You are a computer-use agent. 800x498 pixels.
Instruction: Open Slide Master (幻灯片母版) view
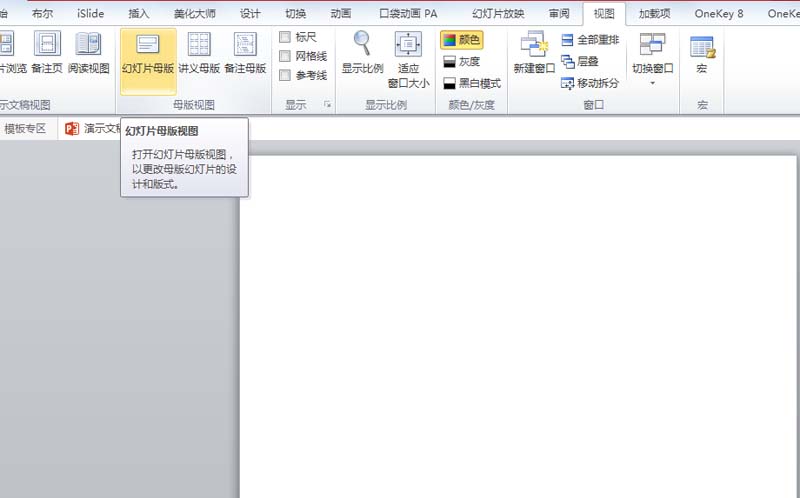pos(148,61)
